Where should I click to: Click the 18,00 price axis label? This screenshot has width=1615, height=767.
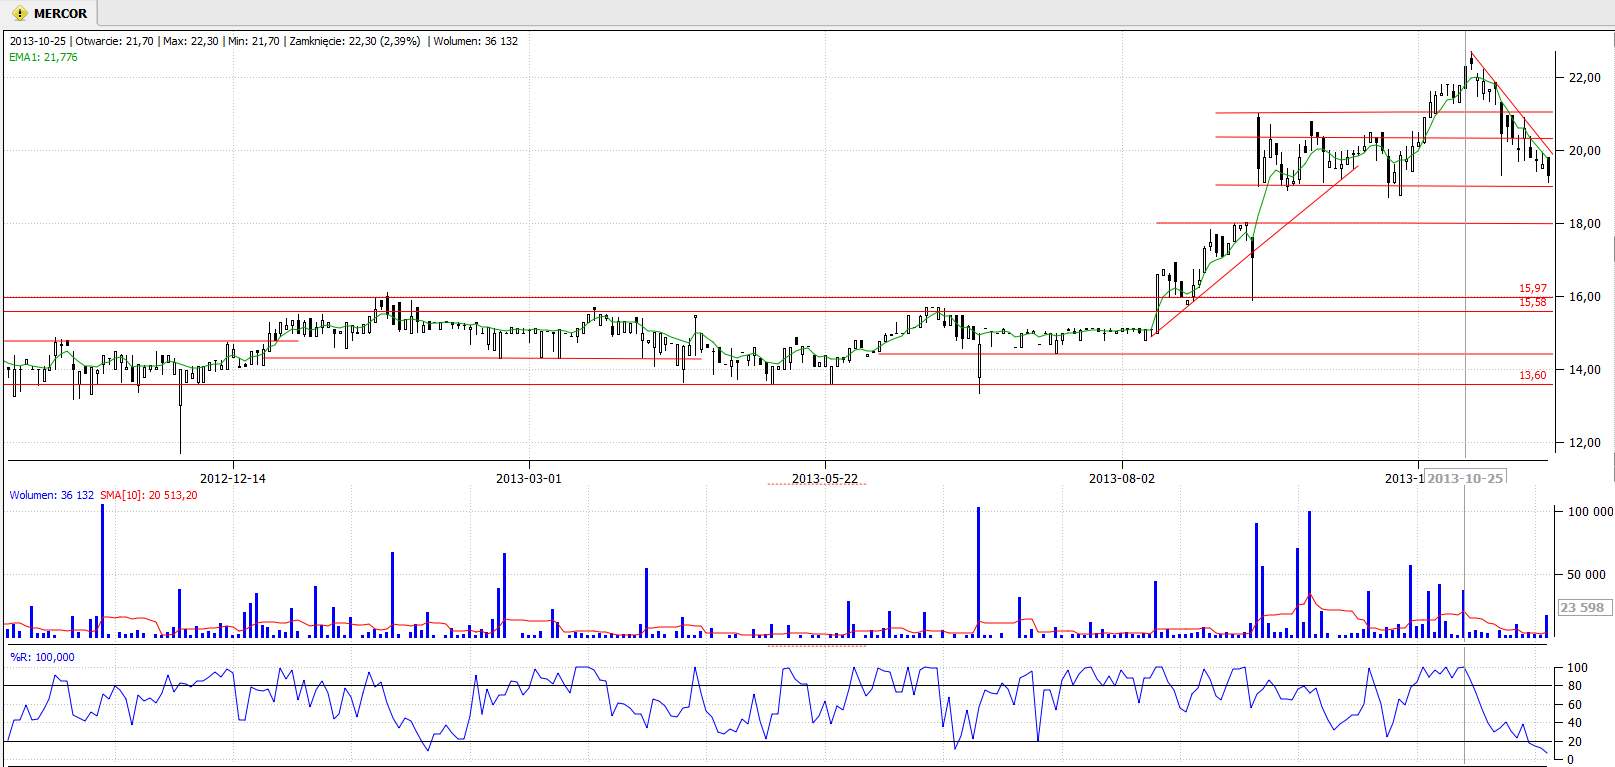pos(1584,223)
